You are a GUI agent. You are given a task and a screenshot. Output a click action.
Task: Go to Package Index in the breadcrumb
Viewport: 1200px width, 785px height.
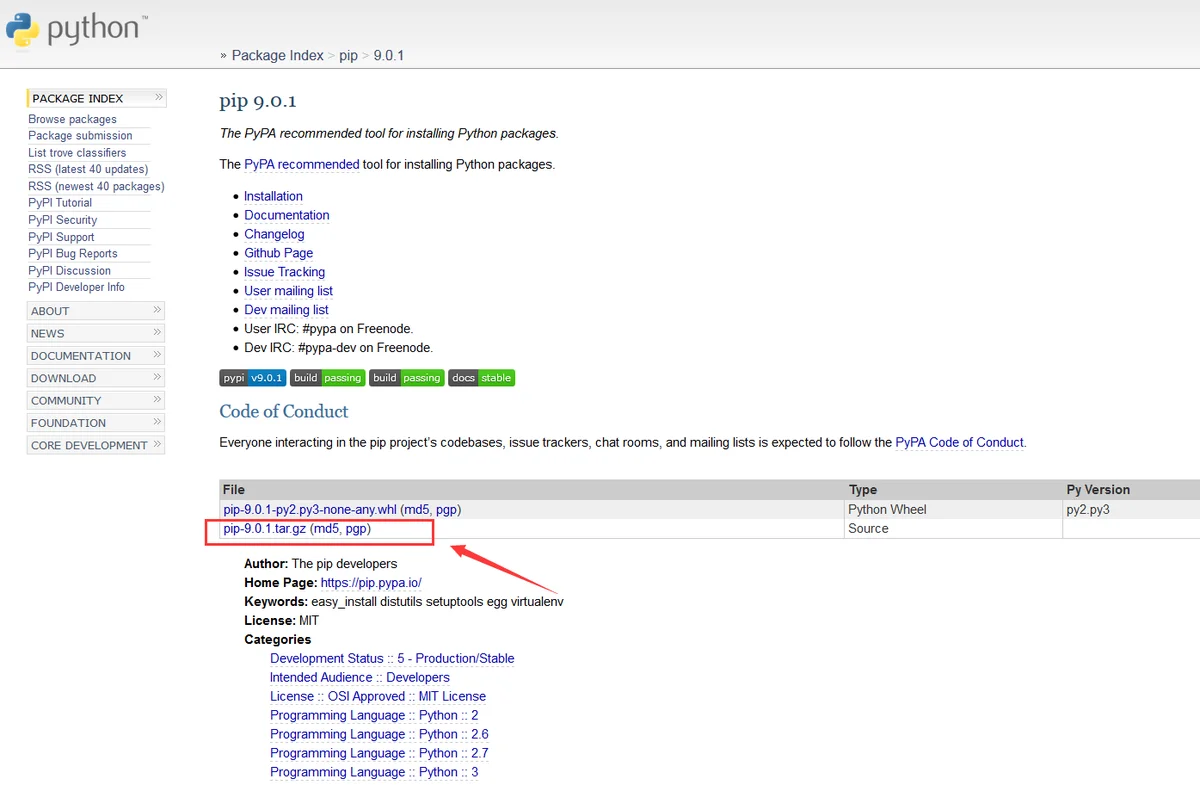coord(278,56)
